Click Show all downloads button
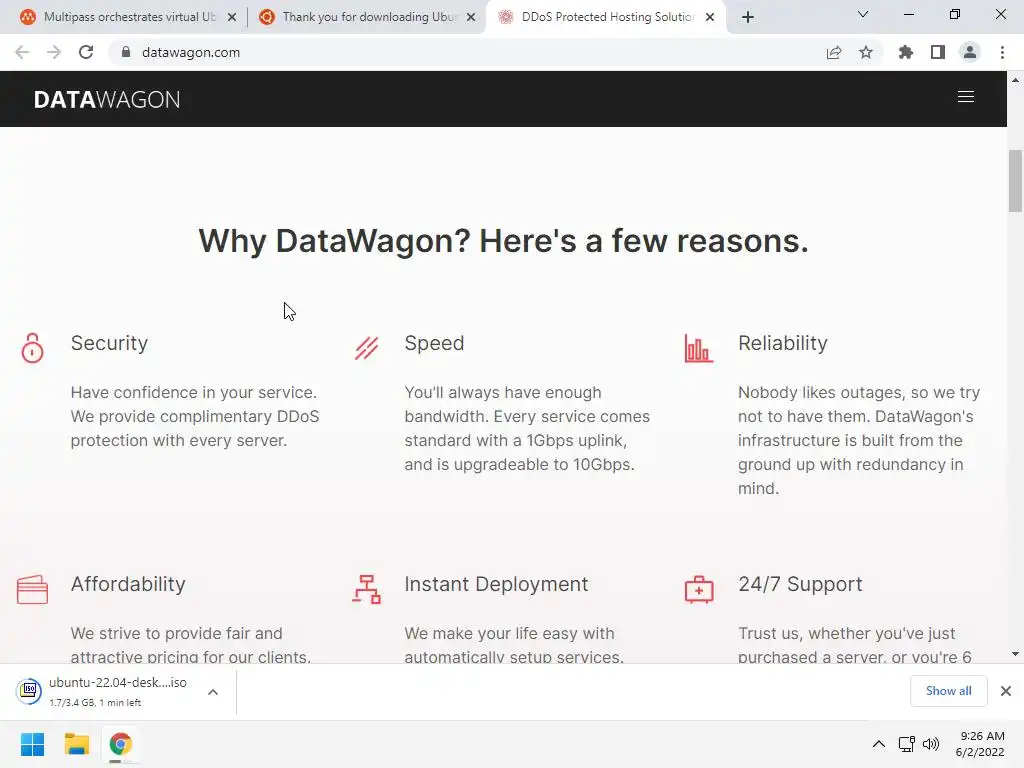Image resolution: width=1024 pixels, height=768 pixels. coord(948,691)
